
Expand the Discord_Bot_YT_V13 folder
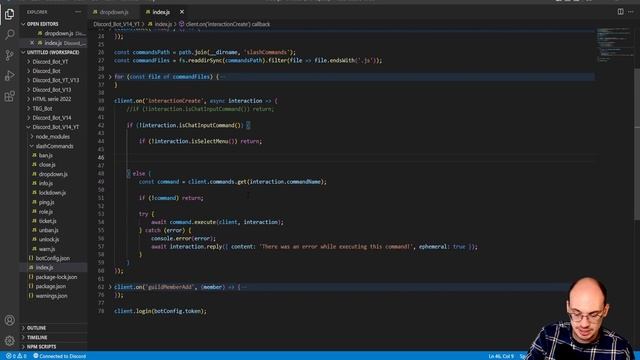(56, 80)
